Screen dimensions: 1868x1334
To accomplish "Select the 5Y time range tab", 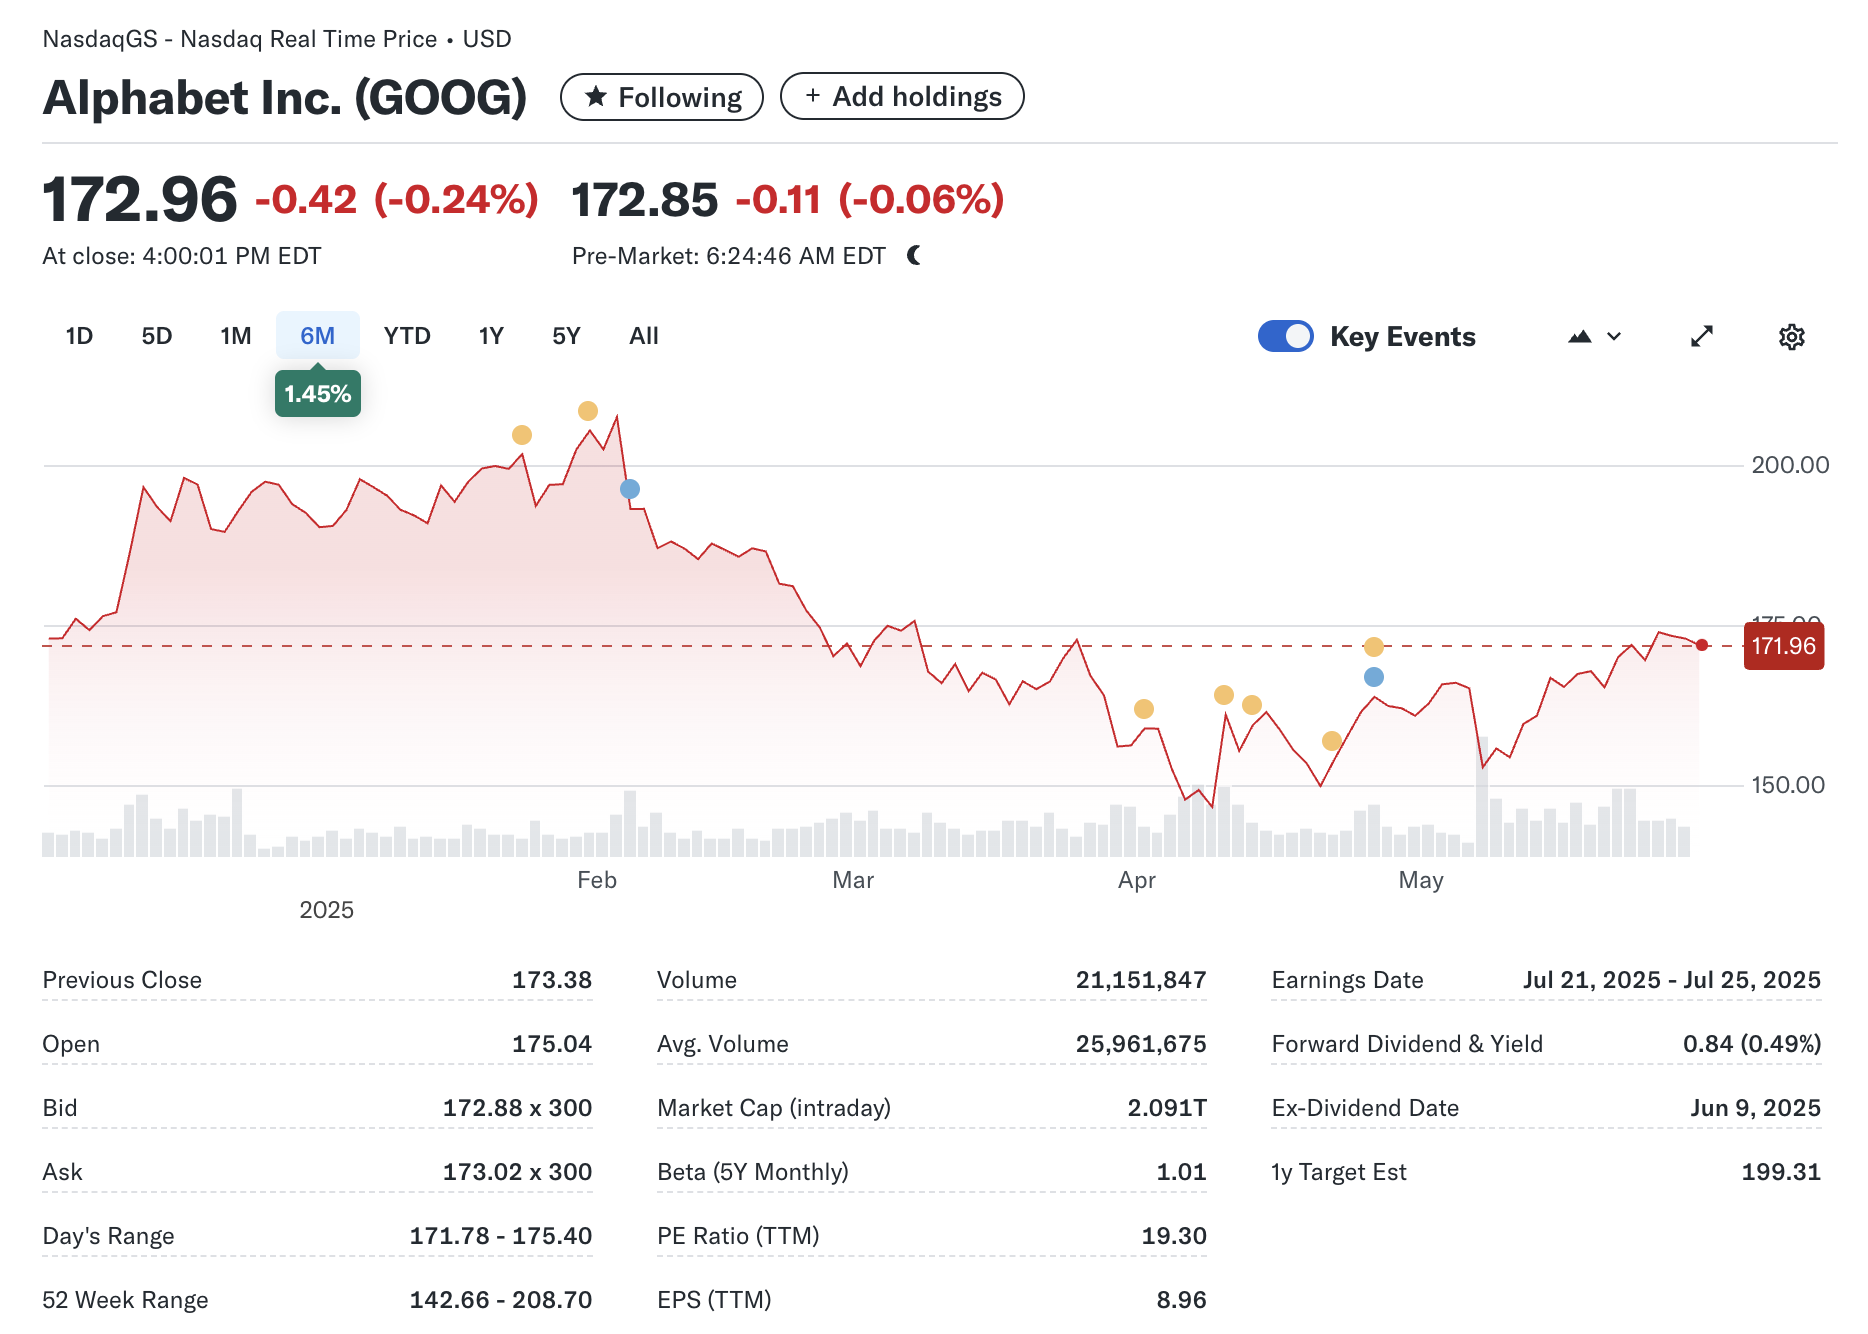I will pos(566,336).
